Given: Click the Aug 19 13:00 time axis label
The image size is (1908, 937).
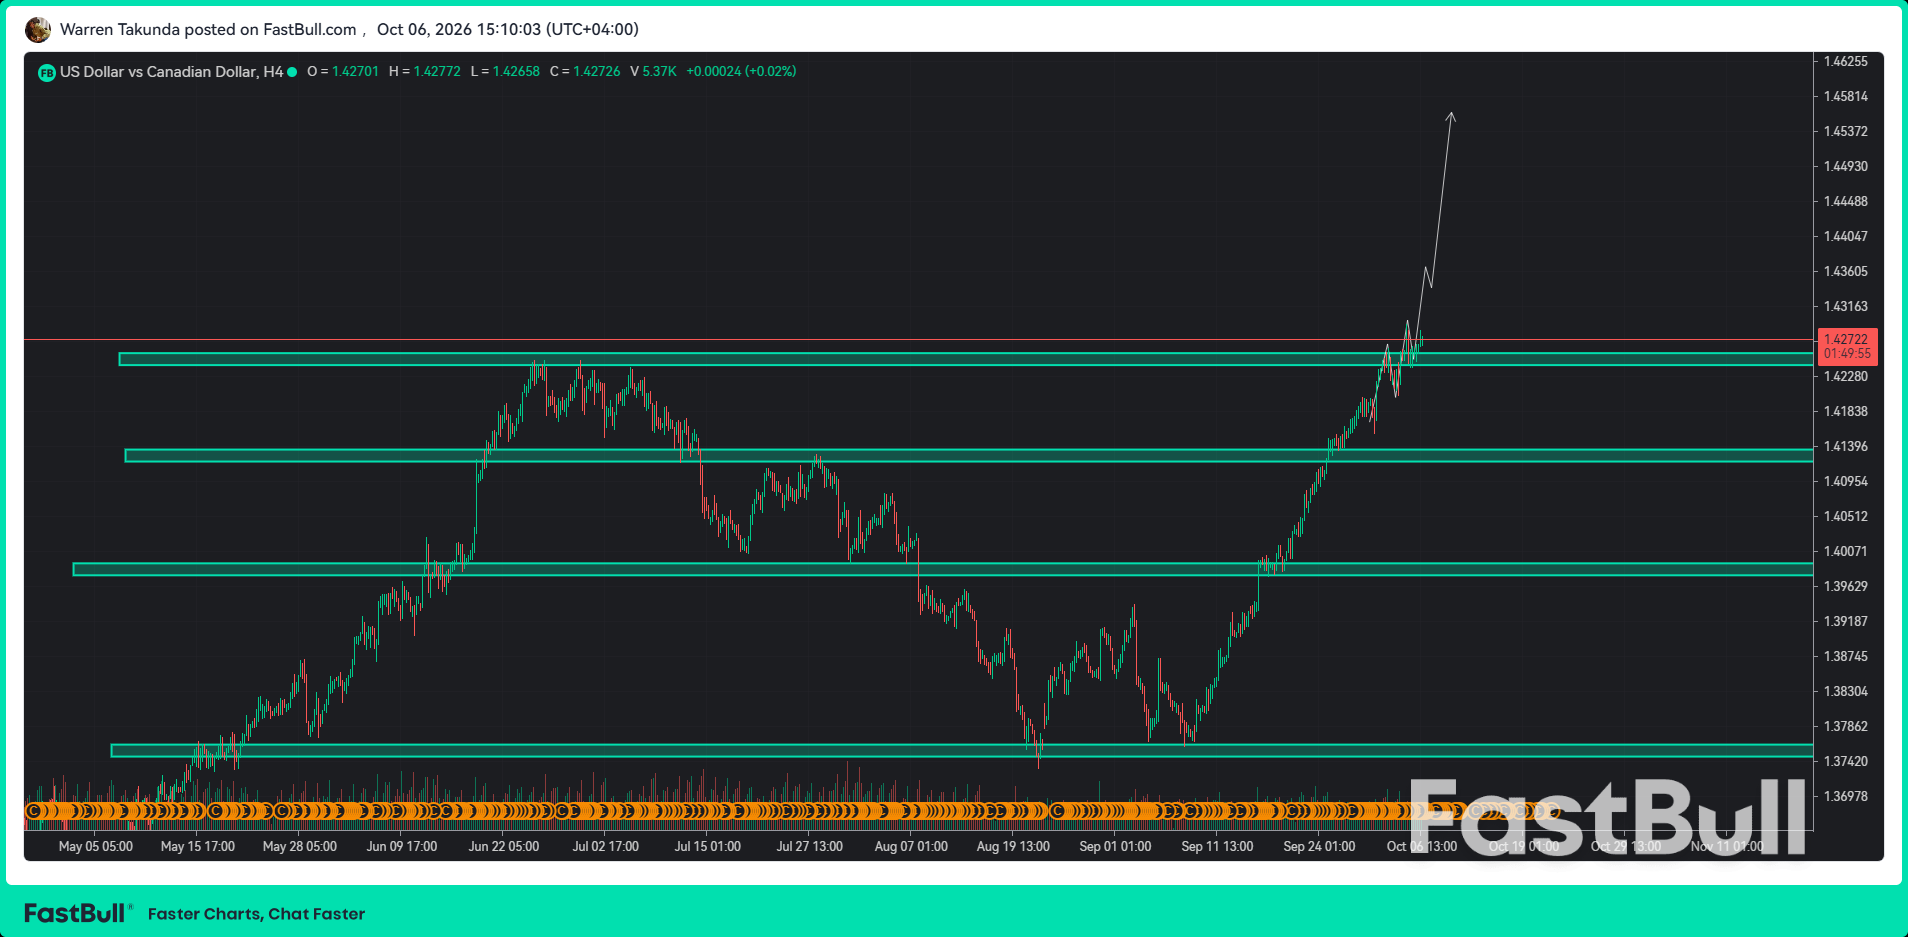Looking at the screenshot, I should point(1013,846).
